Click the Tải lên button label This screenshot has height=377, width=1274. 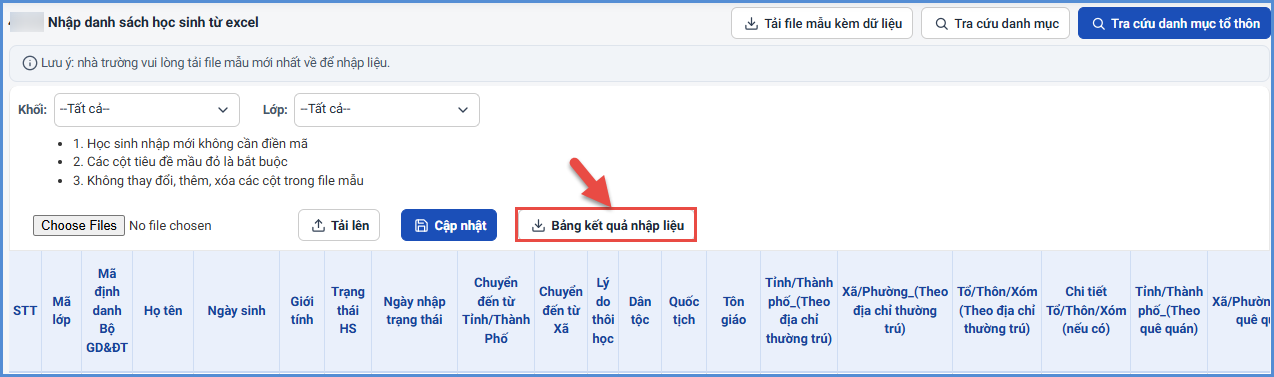click(350, 225)
